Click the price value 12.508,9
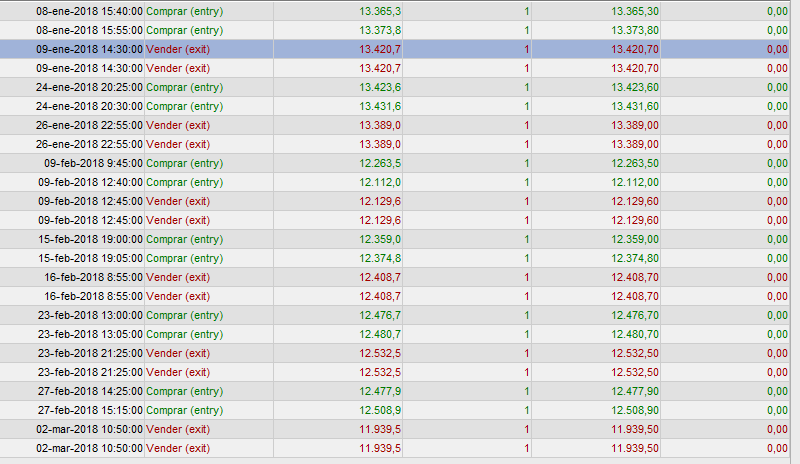The image size is (800, 464). 380,410
